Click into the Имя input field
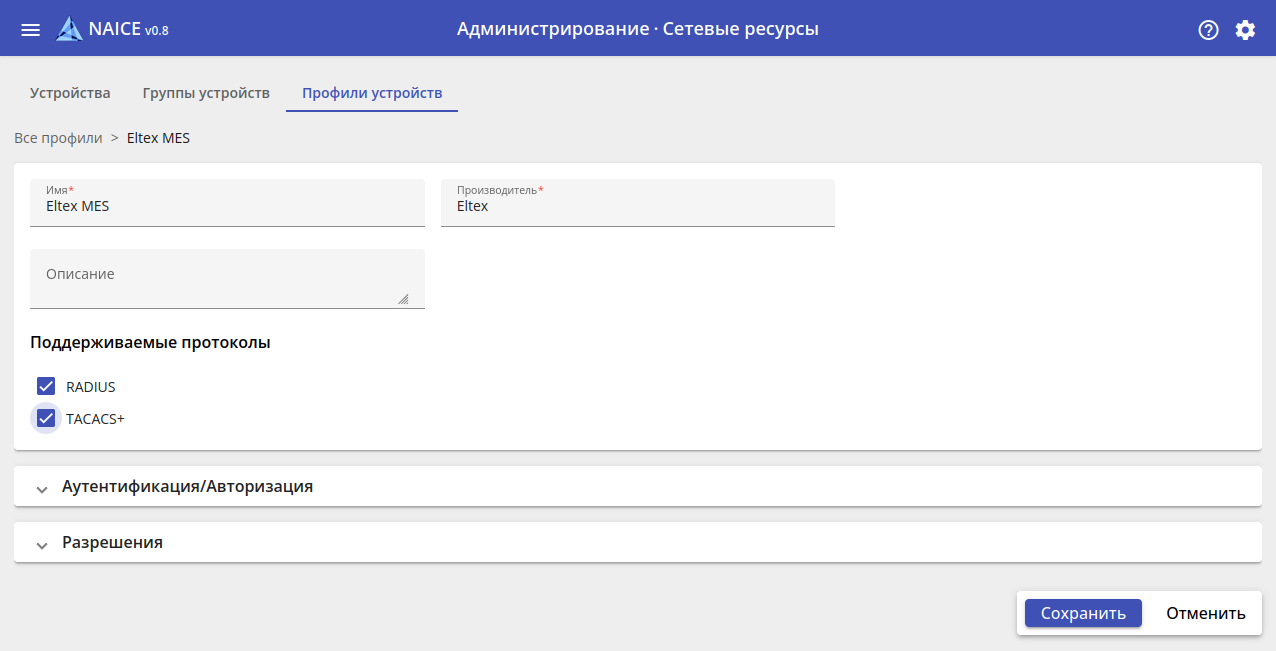The height and width of the screenshot is (651, 1276). point(227,207)
